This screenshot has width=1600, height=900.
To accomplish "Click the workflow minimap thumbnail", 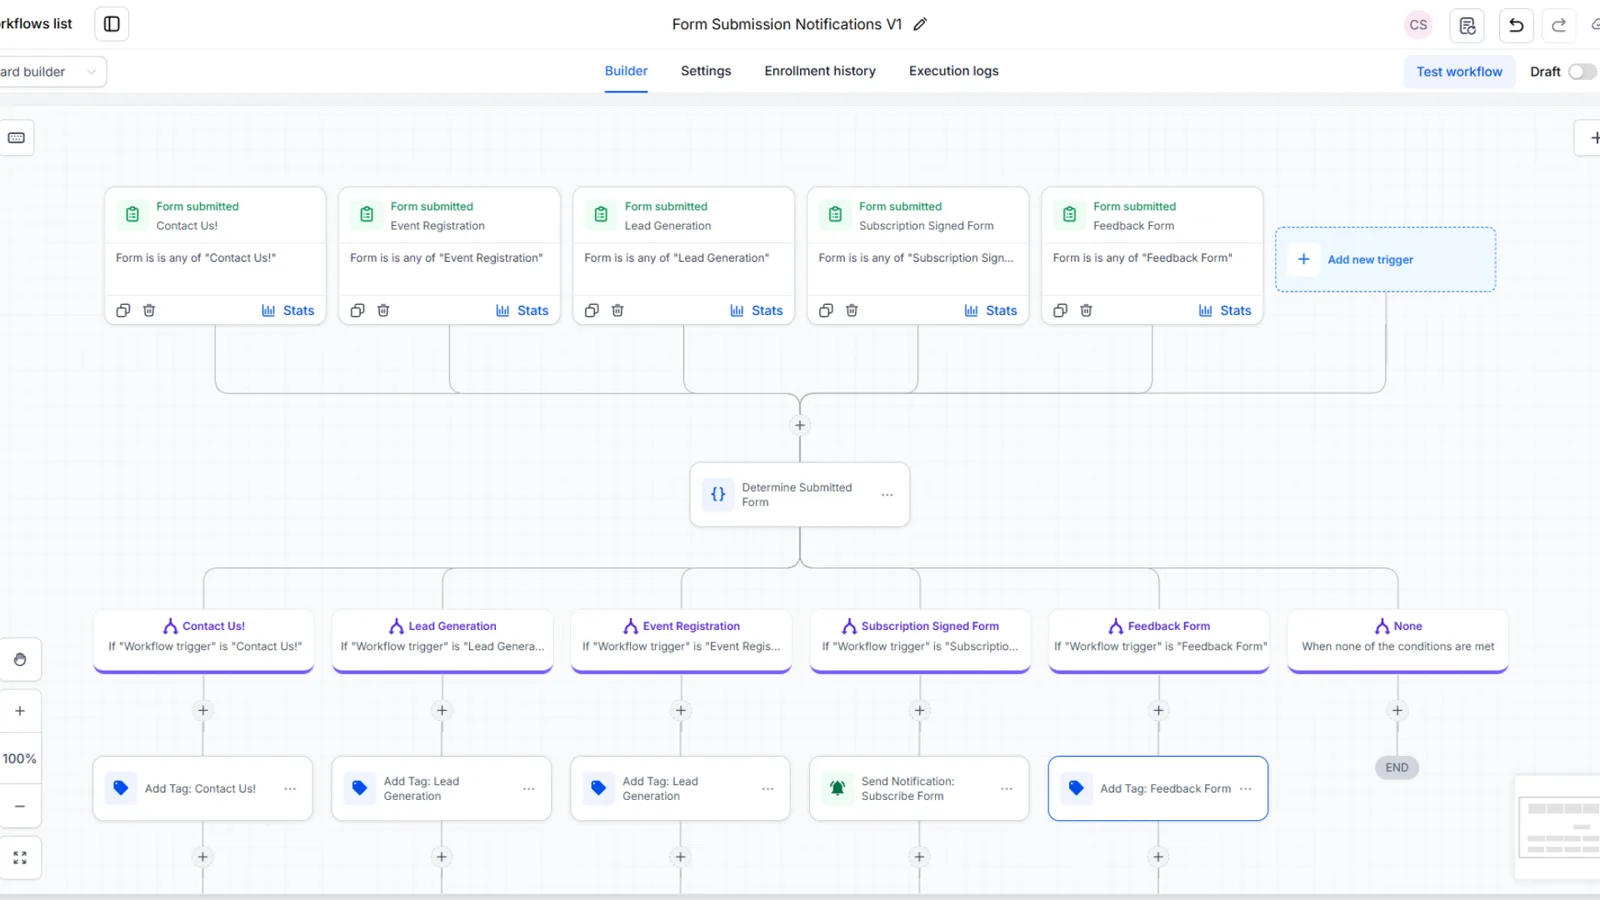I will 1558,827.
